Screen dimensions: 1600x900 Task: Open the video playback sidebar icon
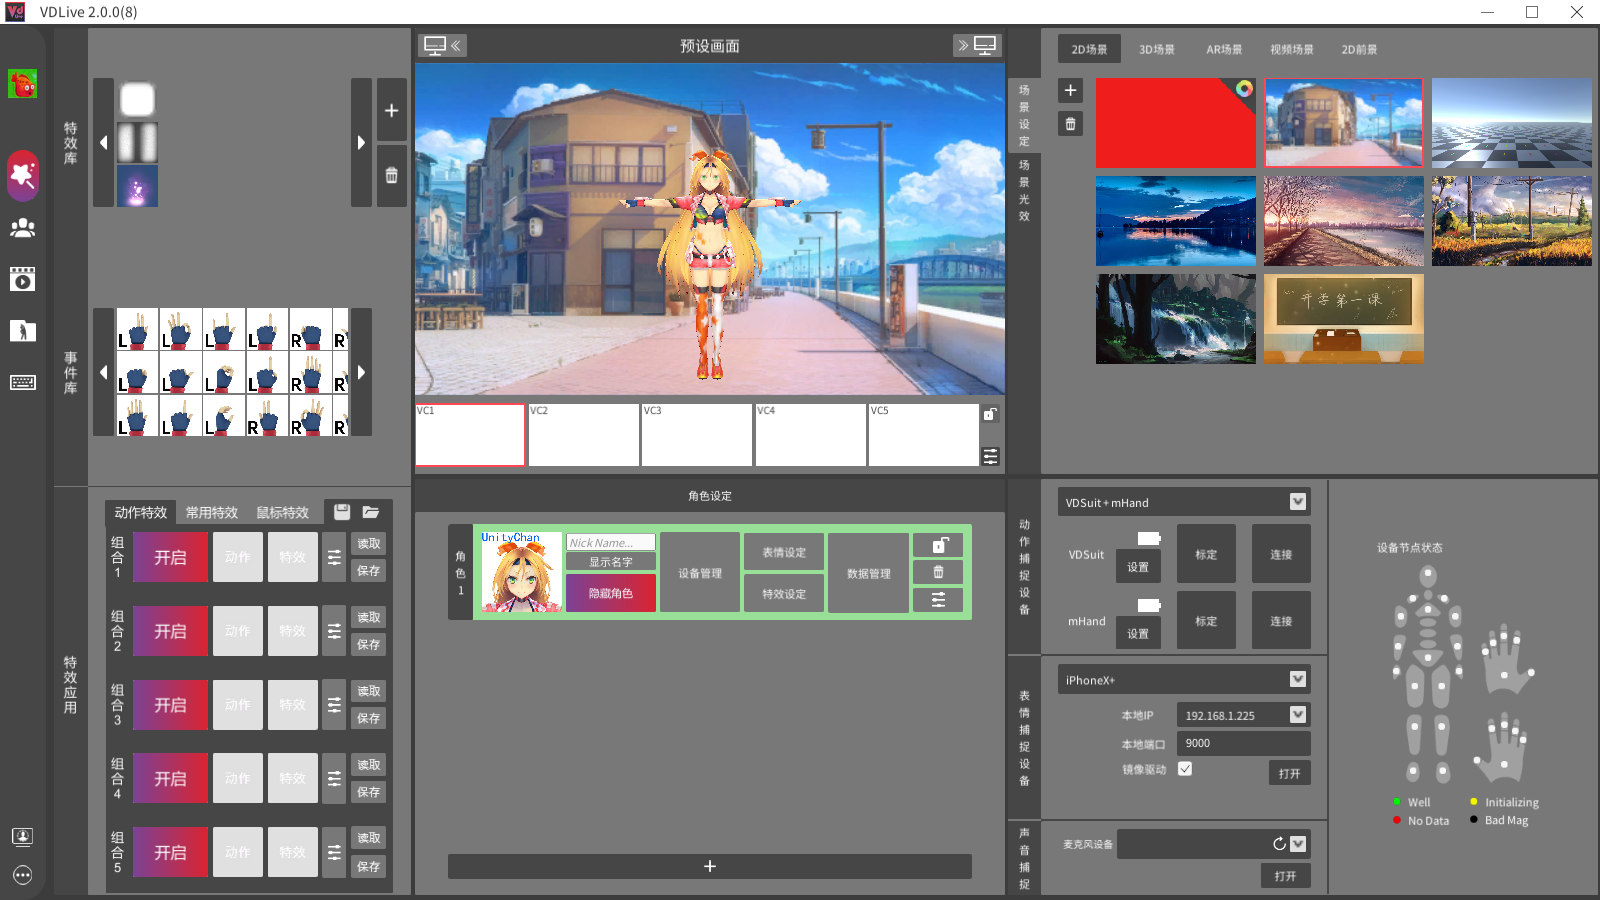(23, 279)
